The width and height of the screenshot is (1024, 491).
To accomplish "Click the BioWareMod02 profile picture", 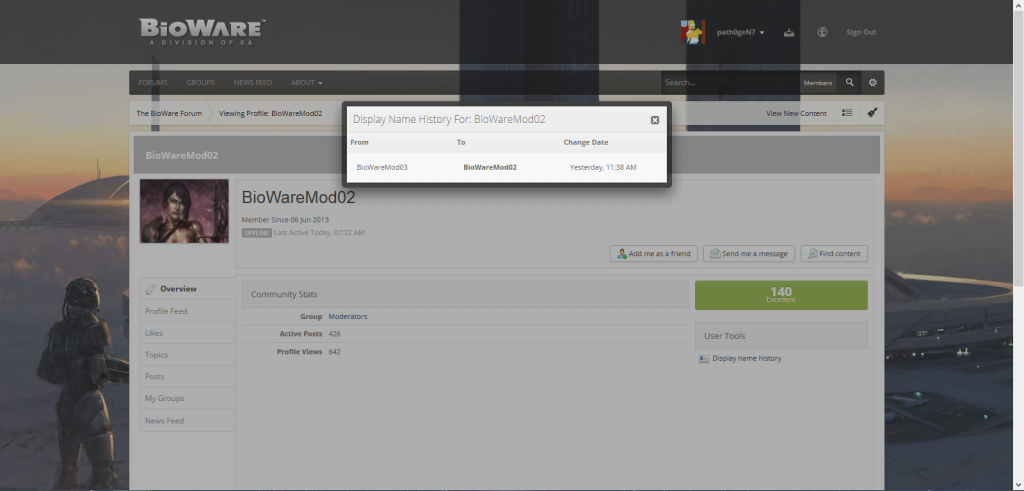I will click(x=184, y=211).
